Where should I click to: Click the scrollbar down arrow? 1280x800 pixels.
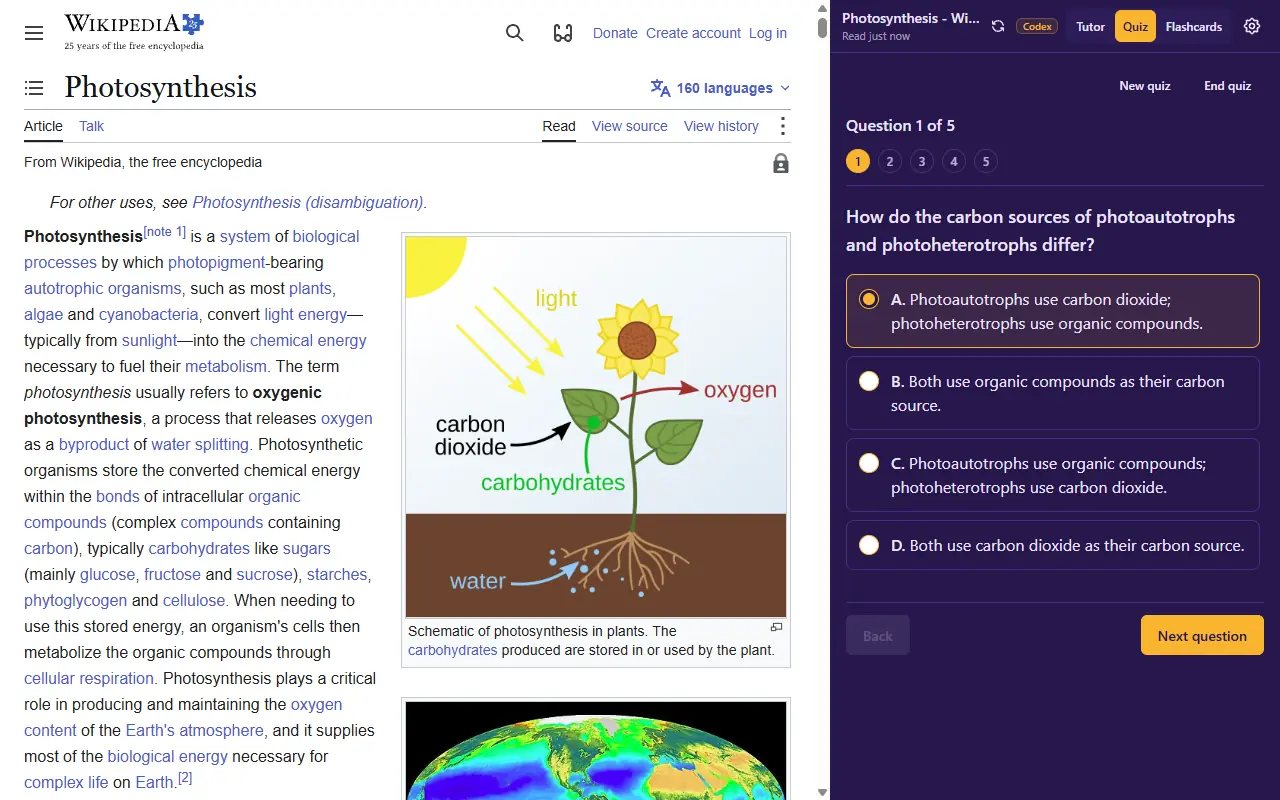point(823,792)
